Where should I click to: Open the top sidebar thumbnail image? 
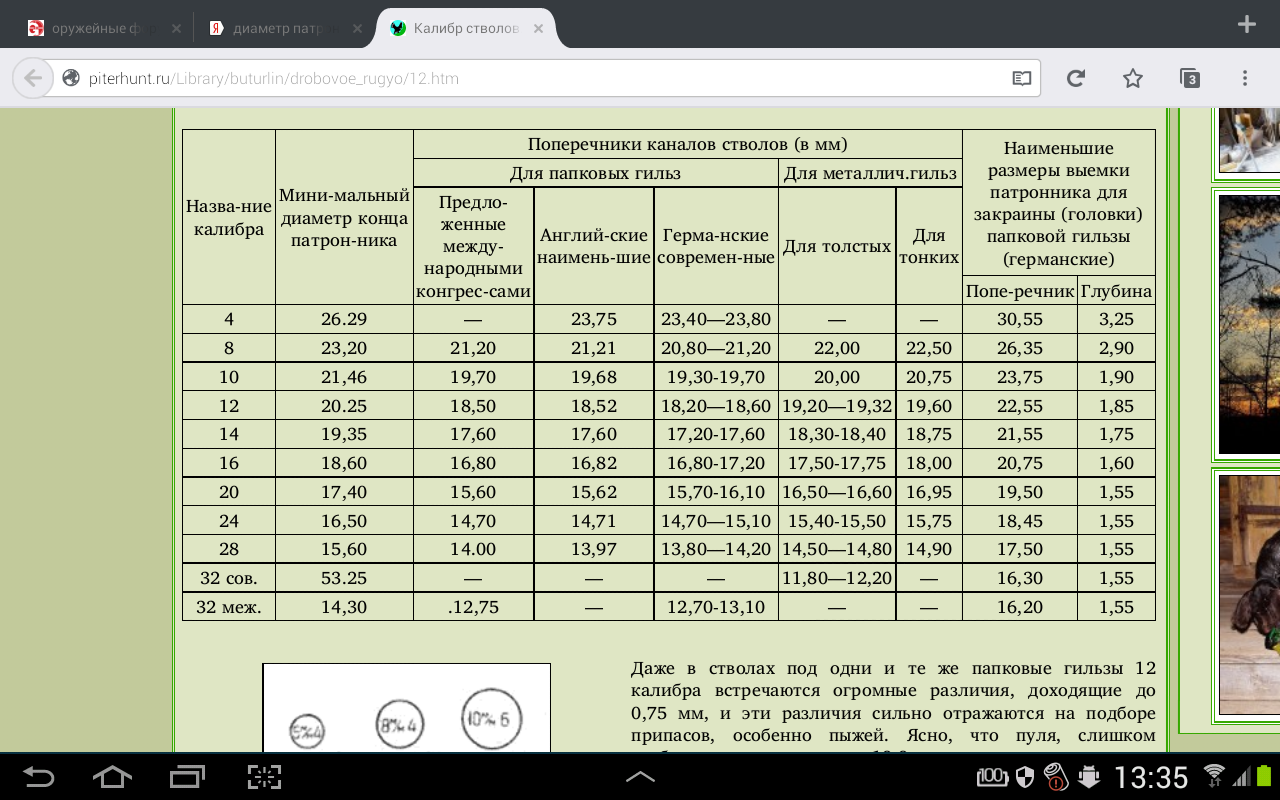tap(1249, 138)
